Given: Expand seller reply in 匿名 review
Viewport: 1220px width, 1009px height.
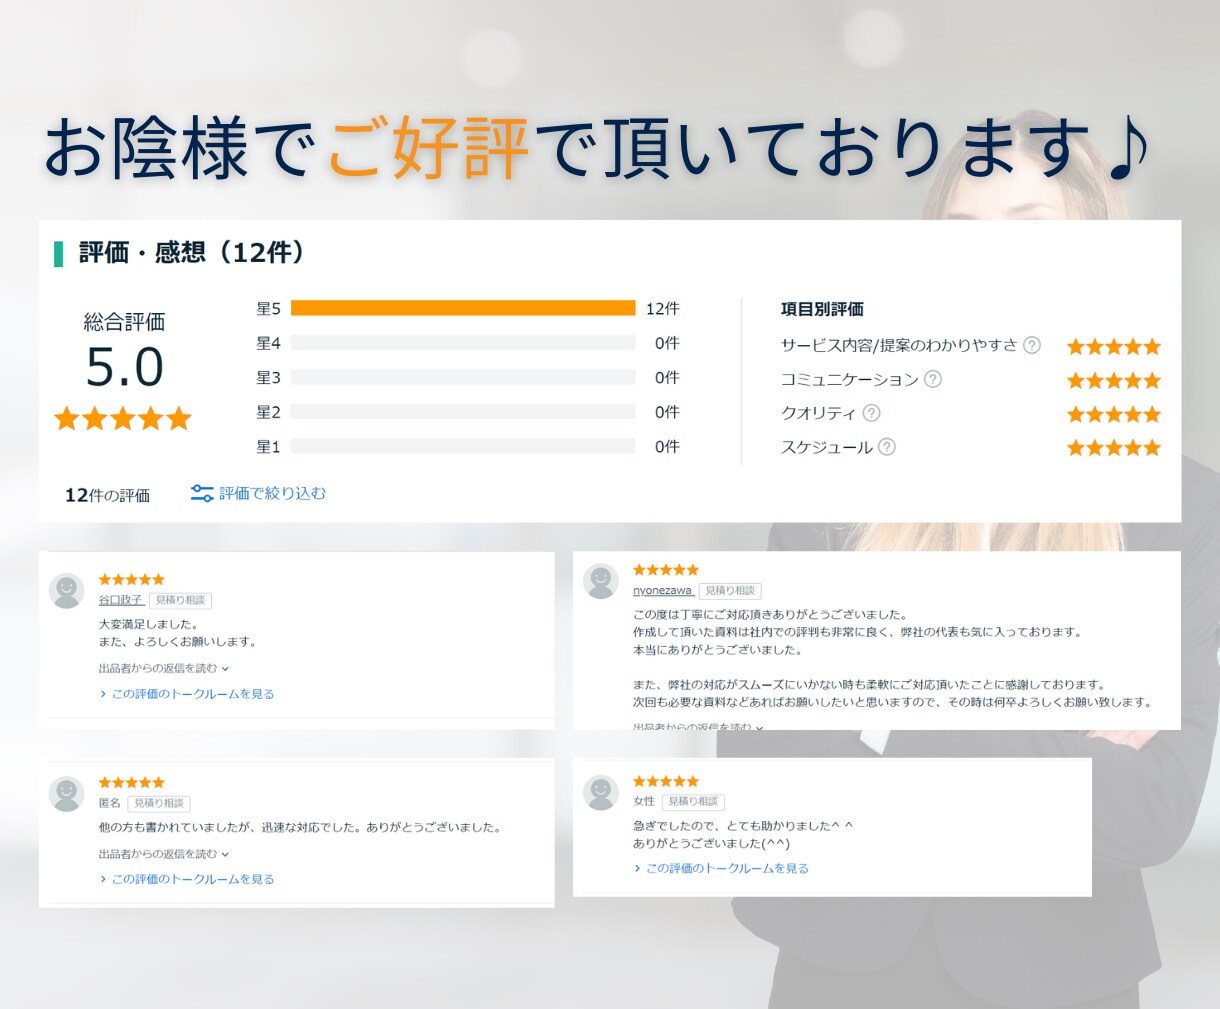Looking at the screenshot, I should click(164, 854).
